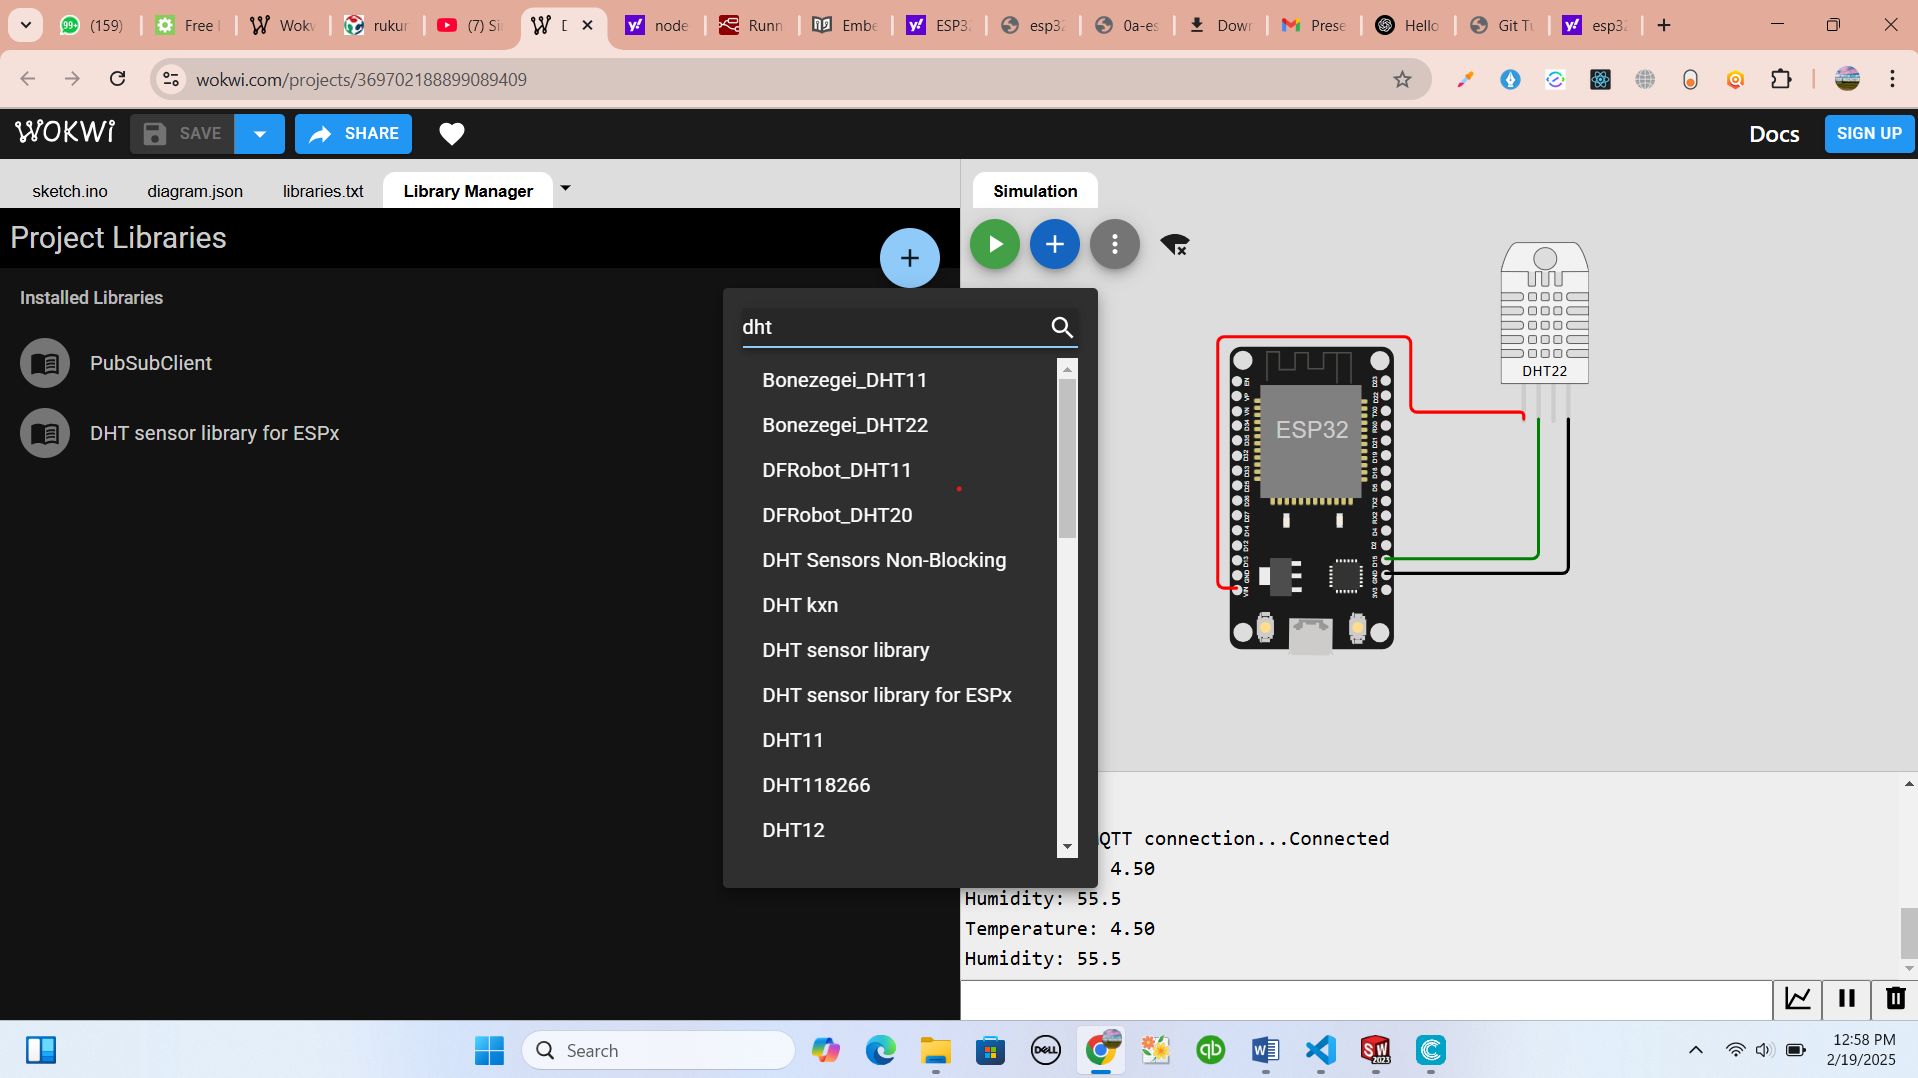Open Microsoft Word from the taskbar
This screenshot has height=1078, width=1918.
point(1265,1050)
